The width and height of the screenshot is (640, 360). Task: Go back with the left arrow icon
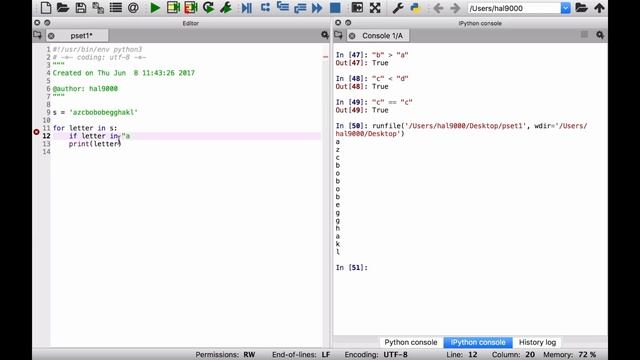pyautogui.click(x=438, y=8)
